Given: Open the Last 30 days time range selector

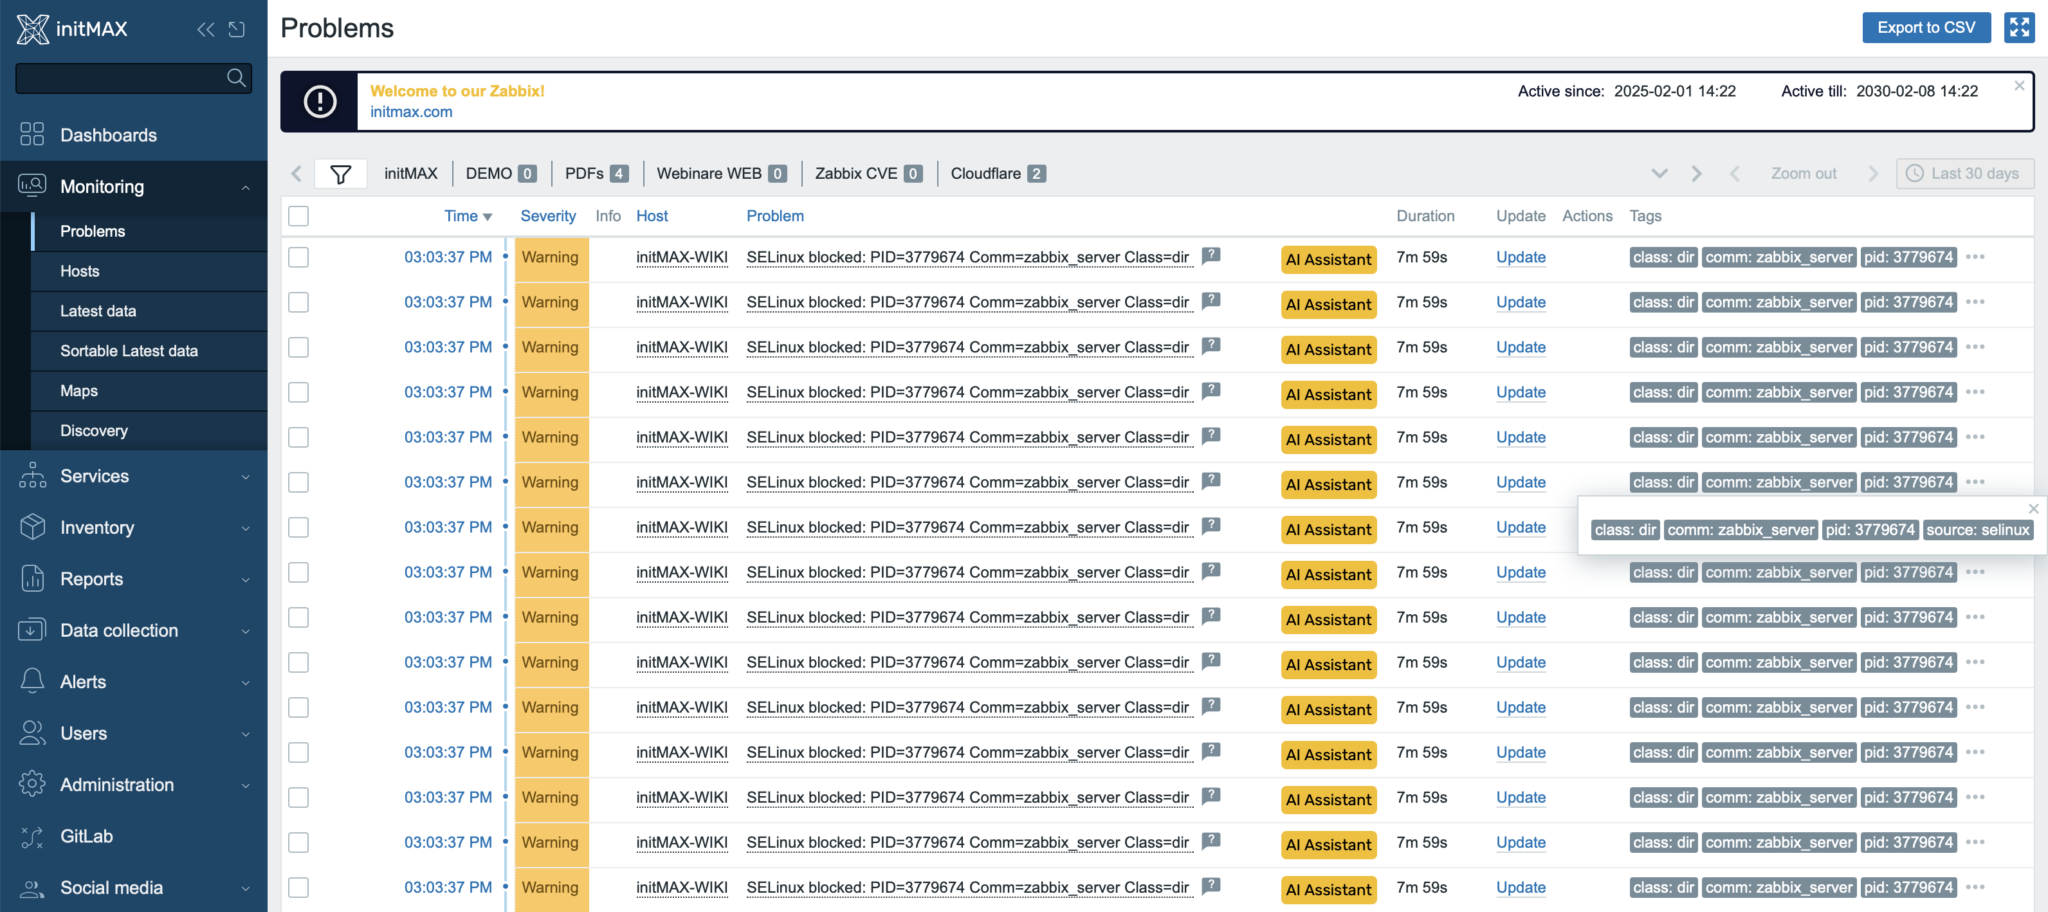Looking at the screenshot, I should (x=1964, y=173).
